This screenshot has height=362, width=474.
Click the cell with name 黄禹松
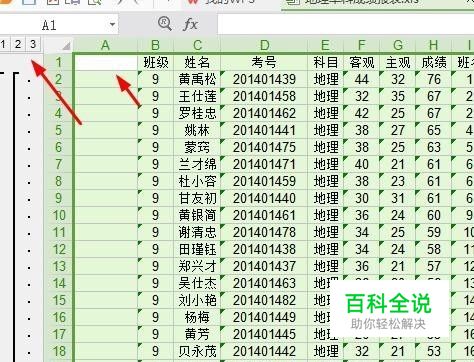[197, 79]
